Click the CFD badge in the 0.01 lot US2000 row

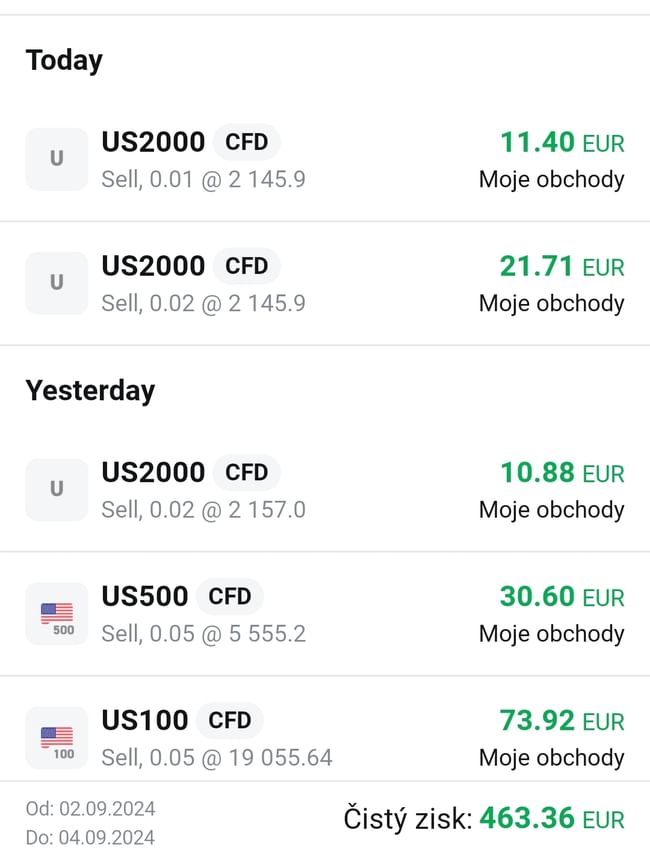[x=246, y=142]
